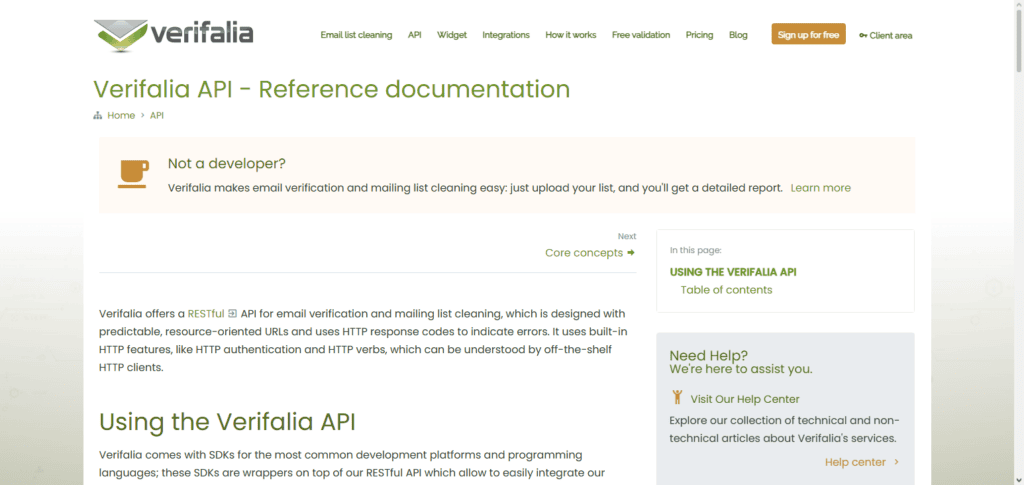Click the API breadcrumb link

point(157,116)
